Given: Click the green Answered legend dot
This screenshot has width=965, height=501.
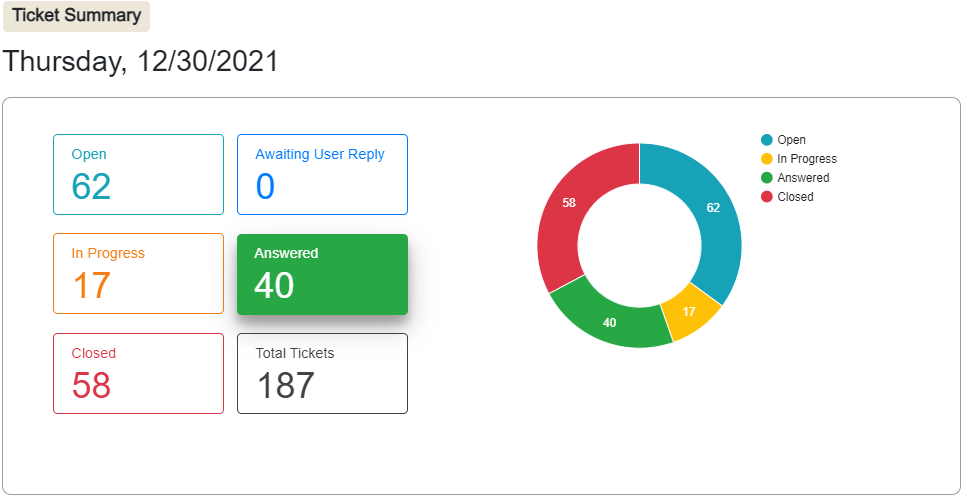Looking at the screenshot, I should (767, 178).
